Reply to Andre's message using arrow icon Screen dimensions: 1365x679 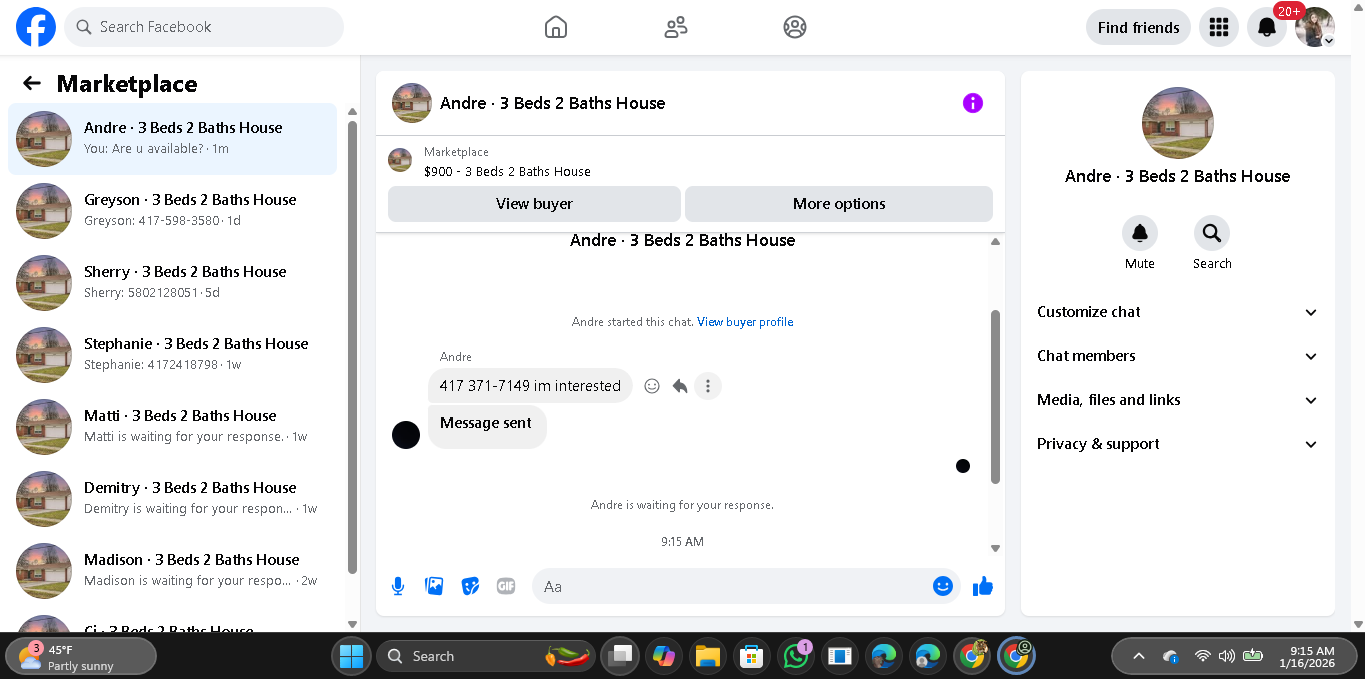coord(680,386)
